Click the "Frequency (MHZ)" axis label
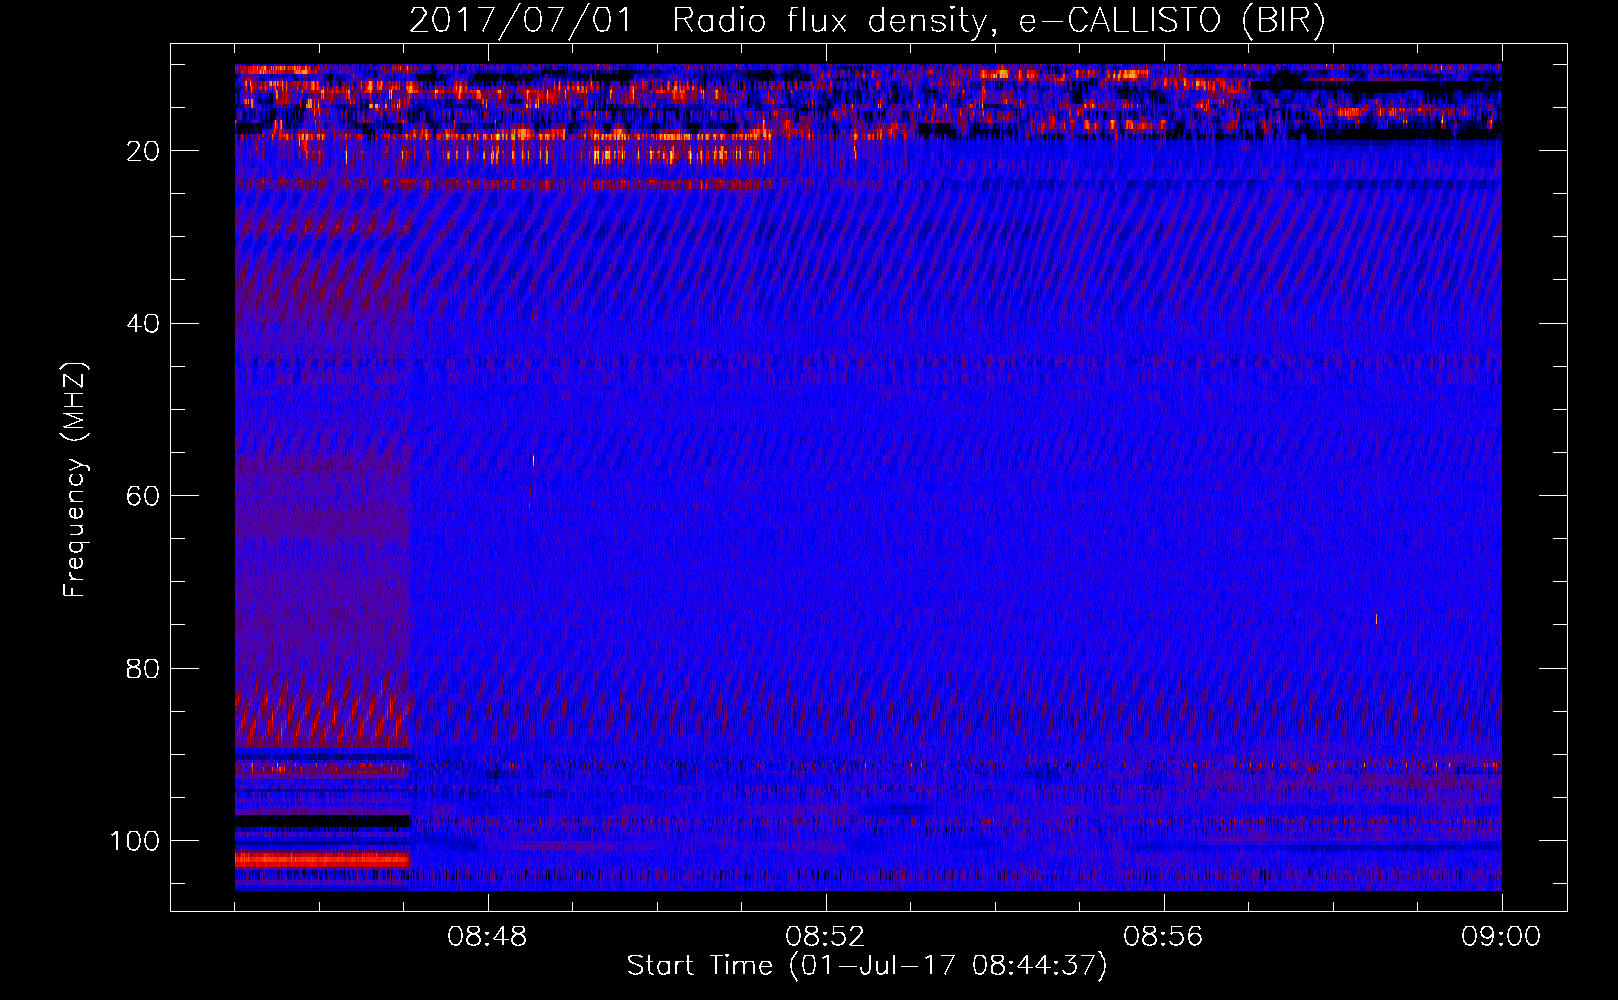 pyautogui.click(x=75, y=479)
